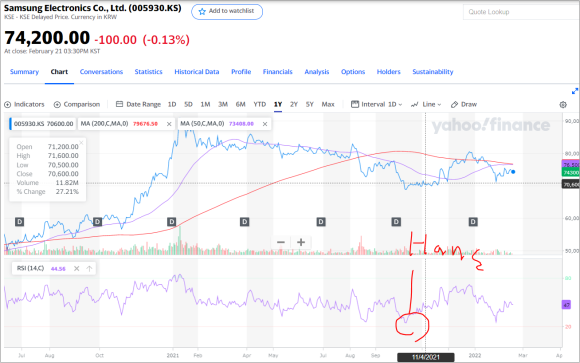Click the dividend marker near Oct 2020

(97, 222)
